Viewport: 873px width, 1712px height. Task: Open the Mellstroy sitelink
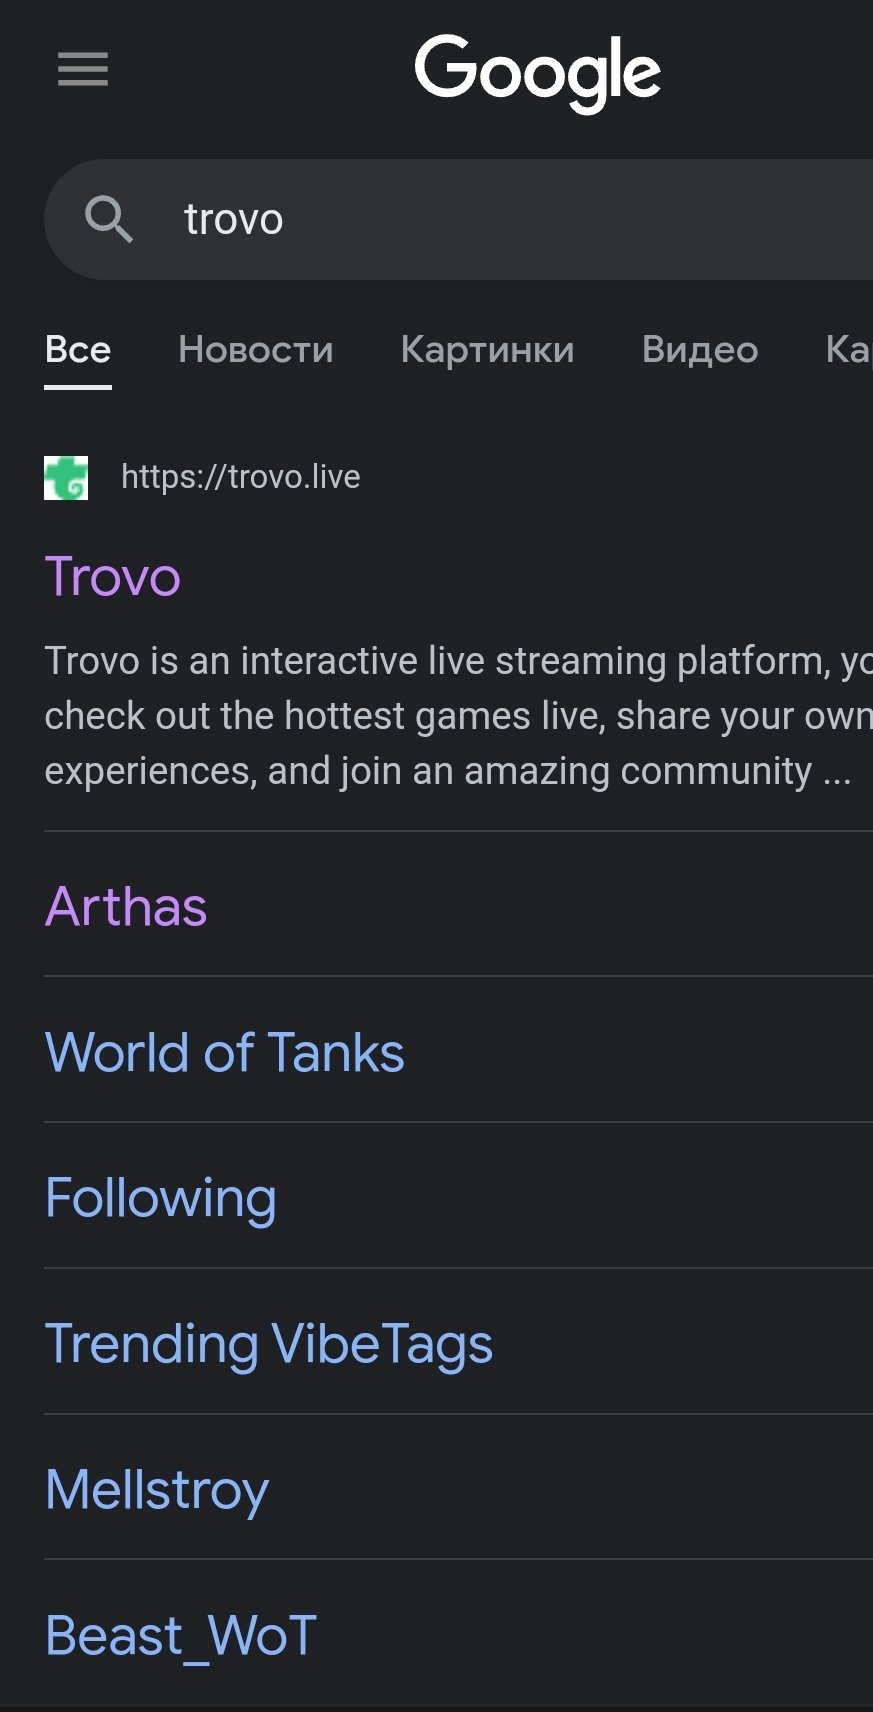[x=157, y=1490]
